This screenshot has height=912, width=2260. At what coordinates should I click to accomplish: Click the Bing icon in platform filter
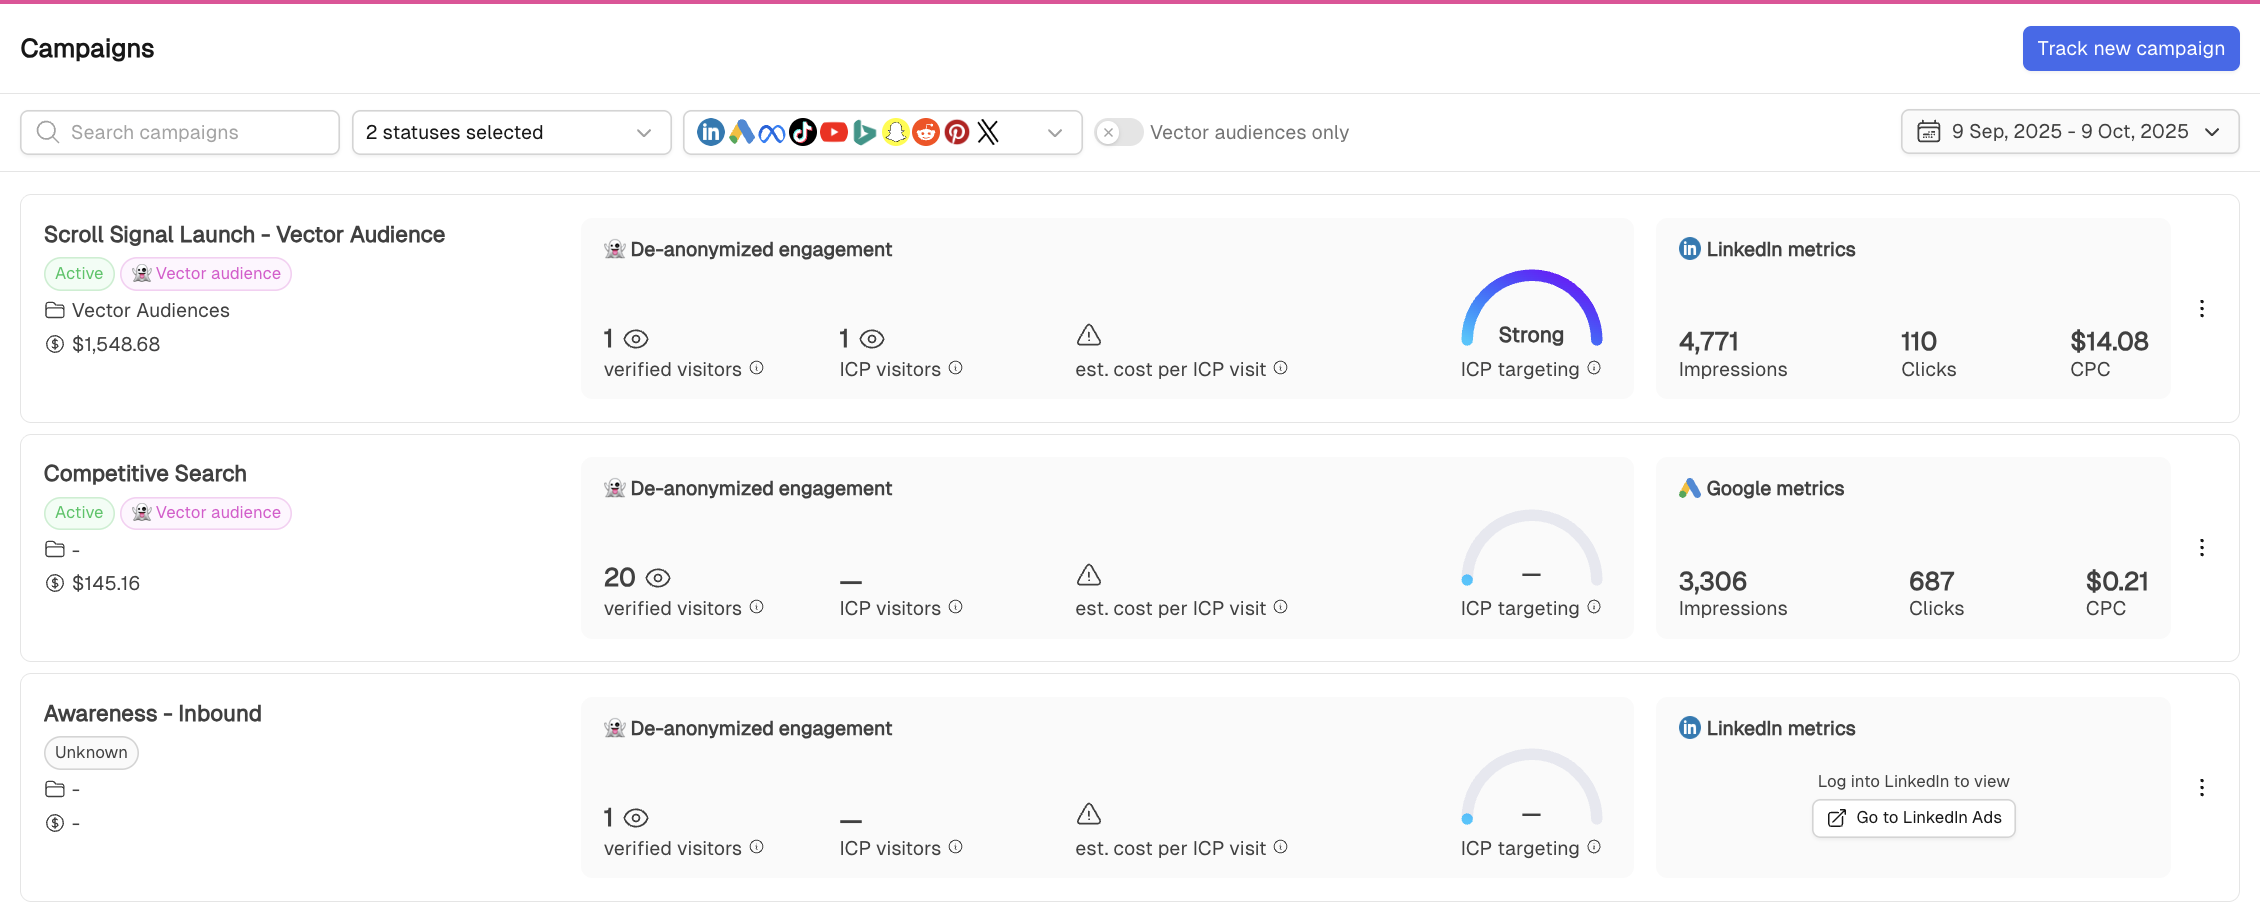click(x=865, y=132)
